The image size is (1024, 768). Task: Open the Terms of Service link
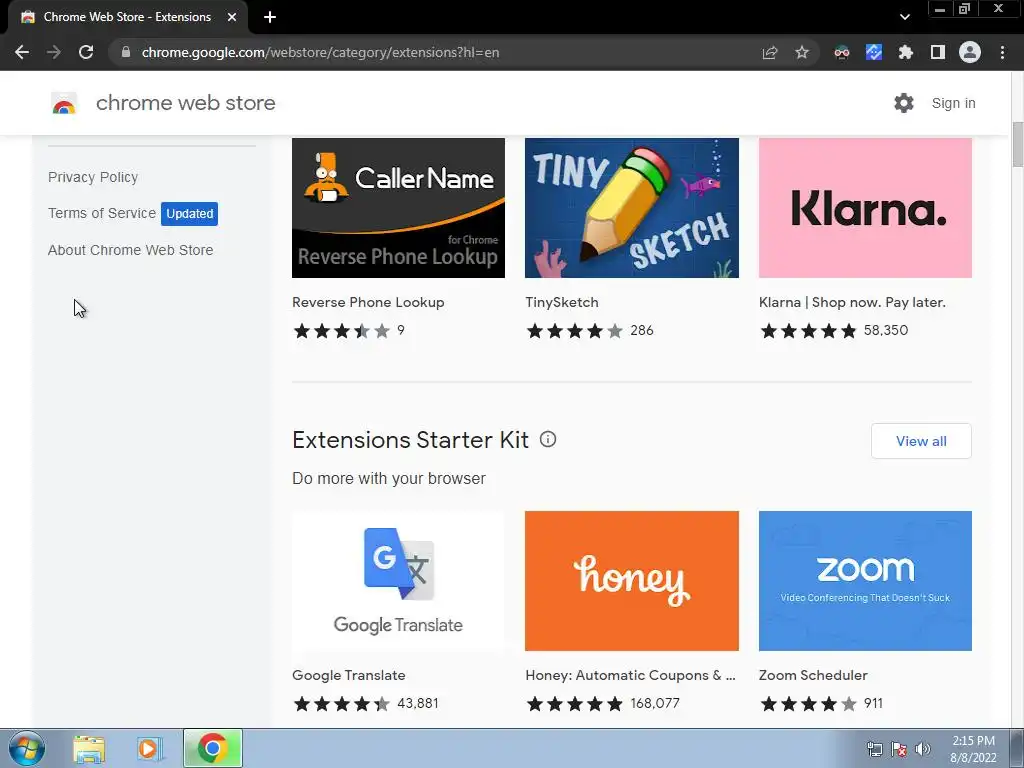tap(102, 213)
